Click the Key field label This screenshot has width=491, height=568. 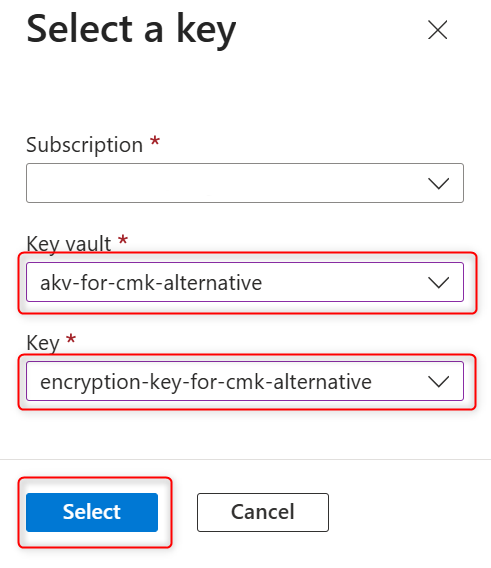click(43, 343)
